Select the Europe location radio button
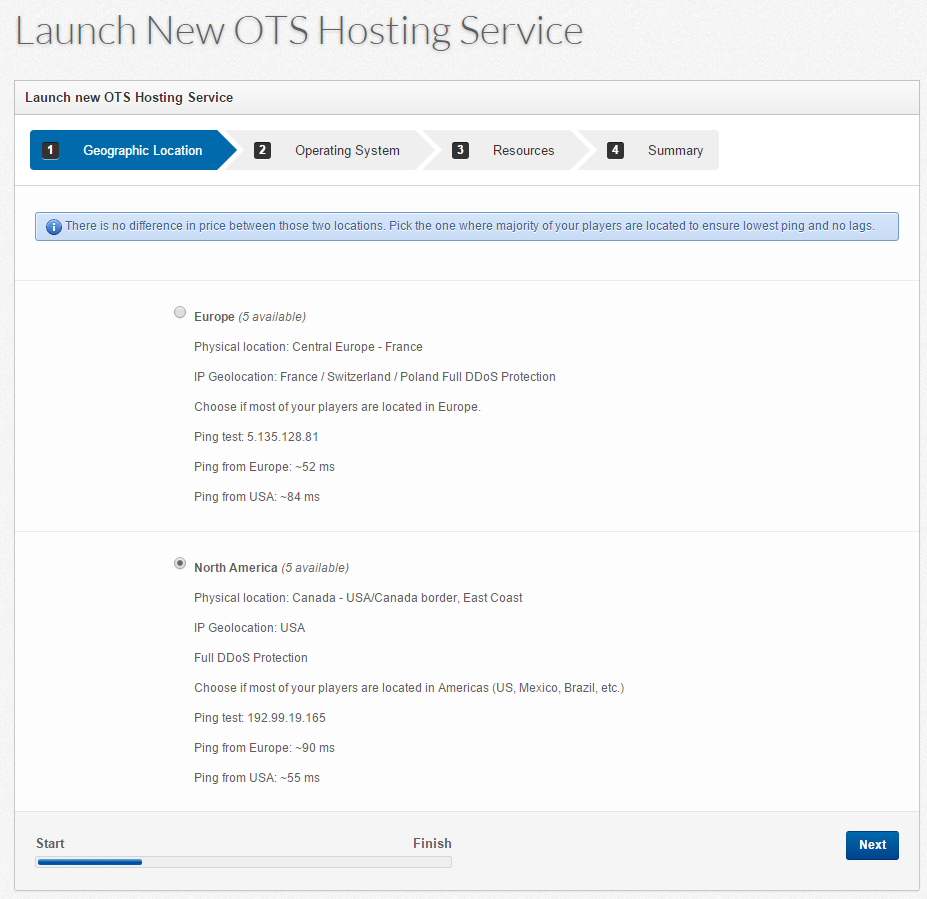The width and height of the screenshot is (927, 899). (180, 312)
